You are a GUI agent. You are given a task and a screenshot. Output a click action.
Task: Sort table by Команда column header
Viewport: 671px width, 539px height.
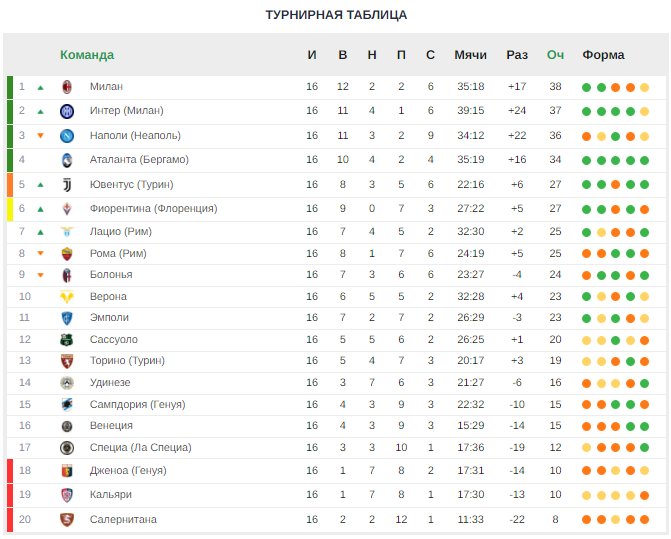click(x=87, y=55)
